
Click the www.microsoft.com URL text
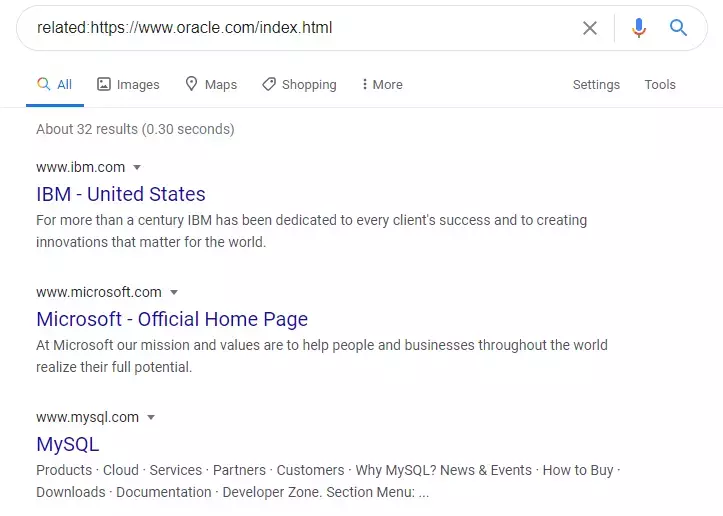[x=99, y=292]
